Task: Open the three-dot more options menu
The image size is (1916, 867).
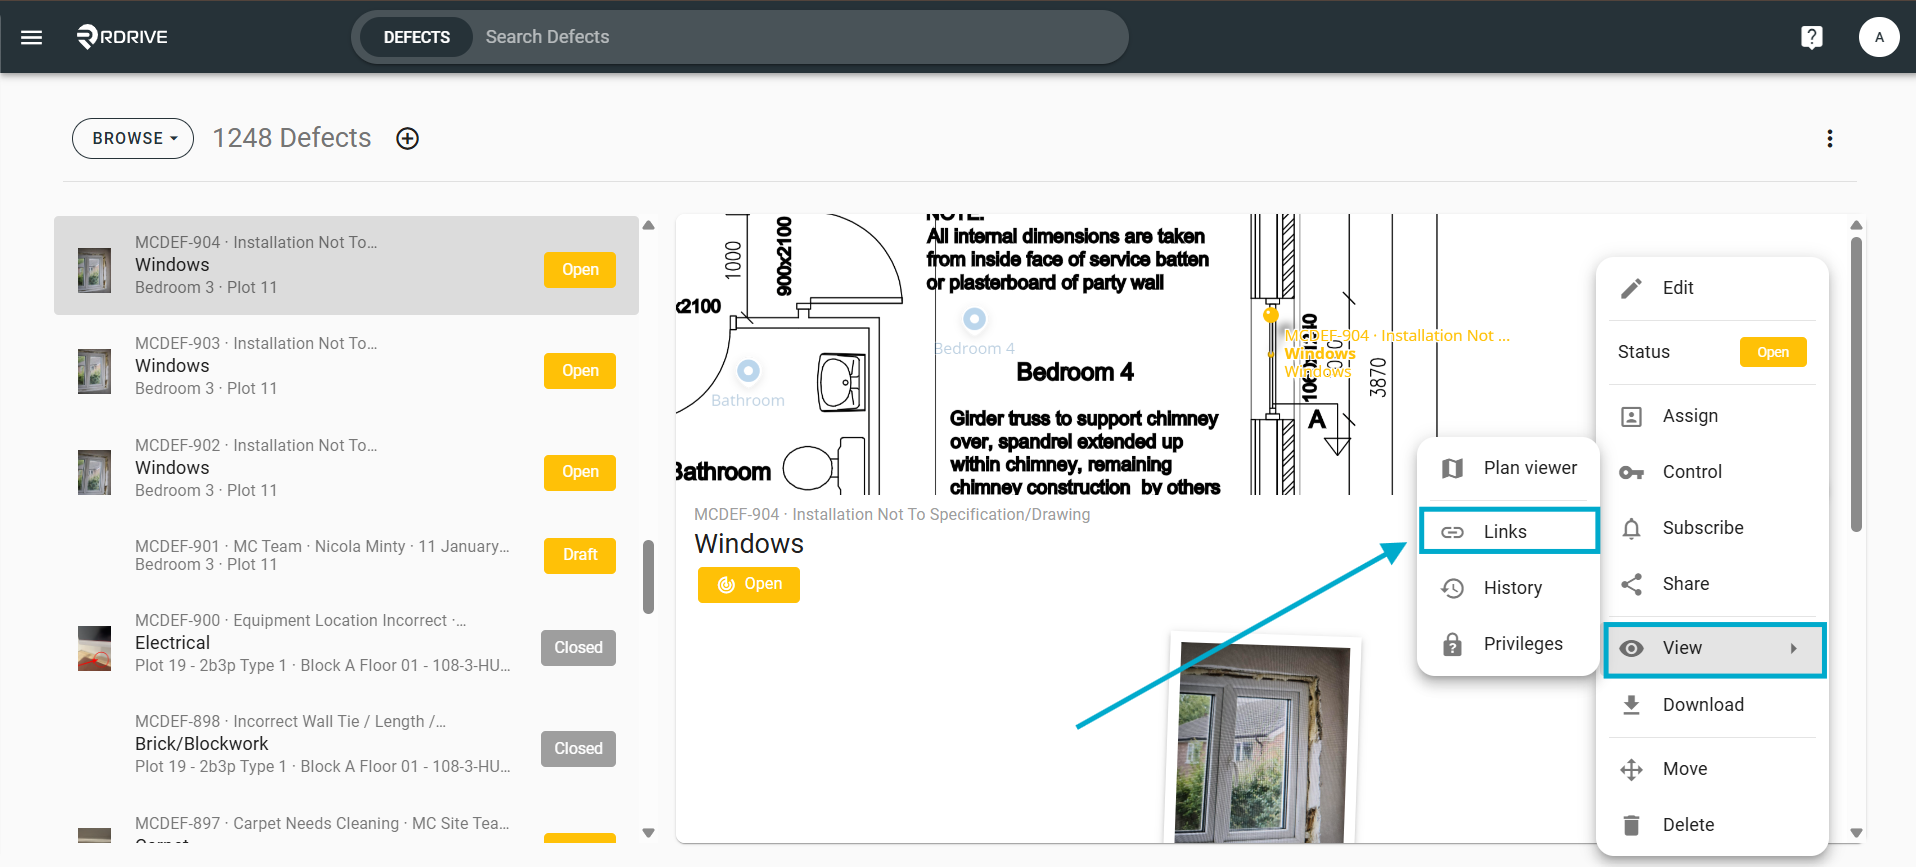Action: [1829, 138]
